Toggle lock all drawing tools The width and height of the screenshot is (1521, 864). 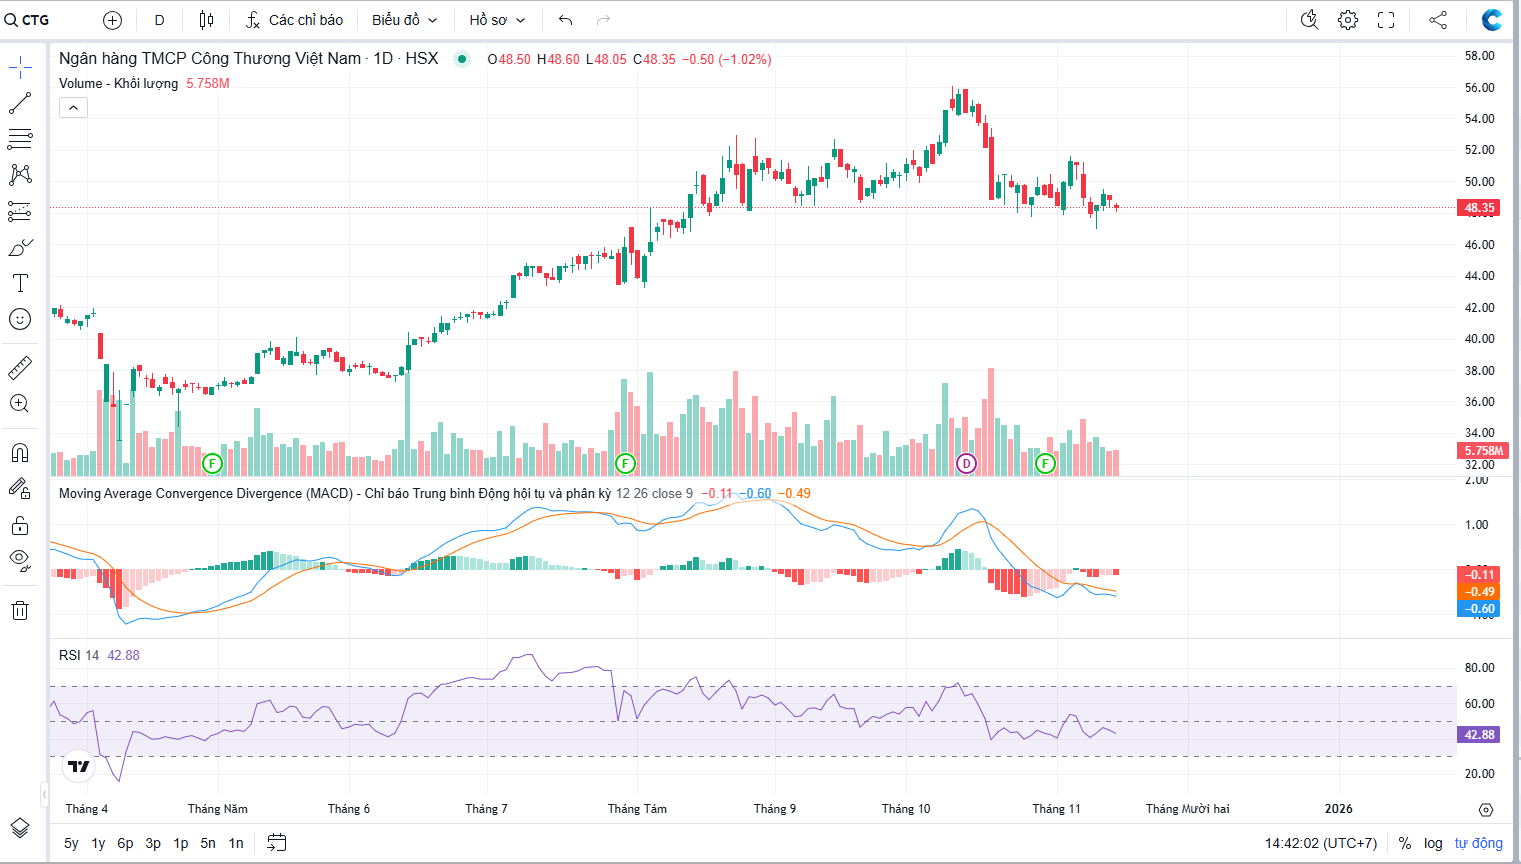click(x=20, y=525)
